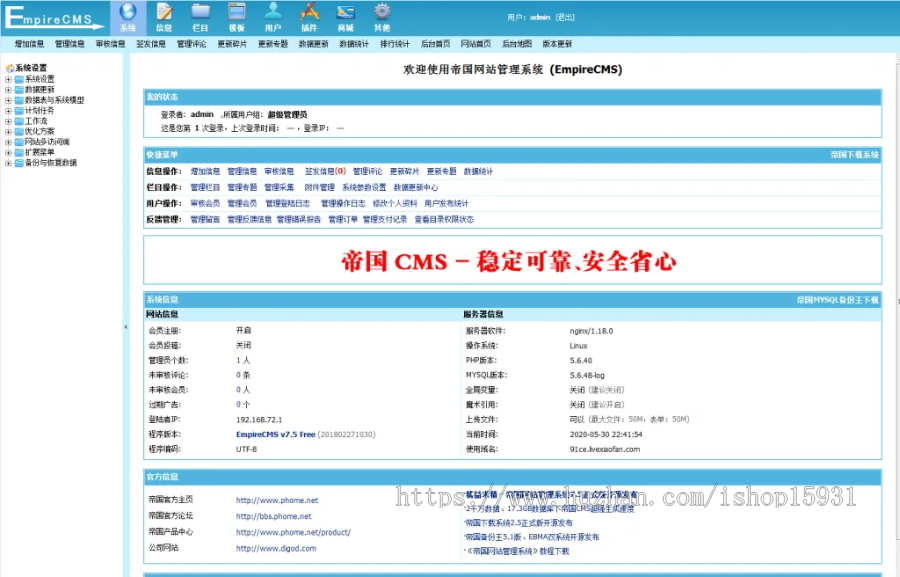Expand the 扩展菜单 tree node
The width and height of the screenshot is (900, 577).
[x=8, y=152]
